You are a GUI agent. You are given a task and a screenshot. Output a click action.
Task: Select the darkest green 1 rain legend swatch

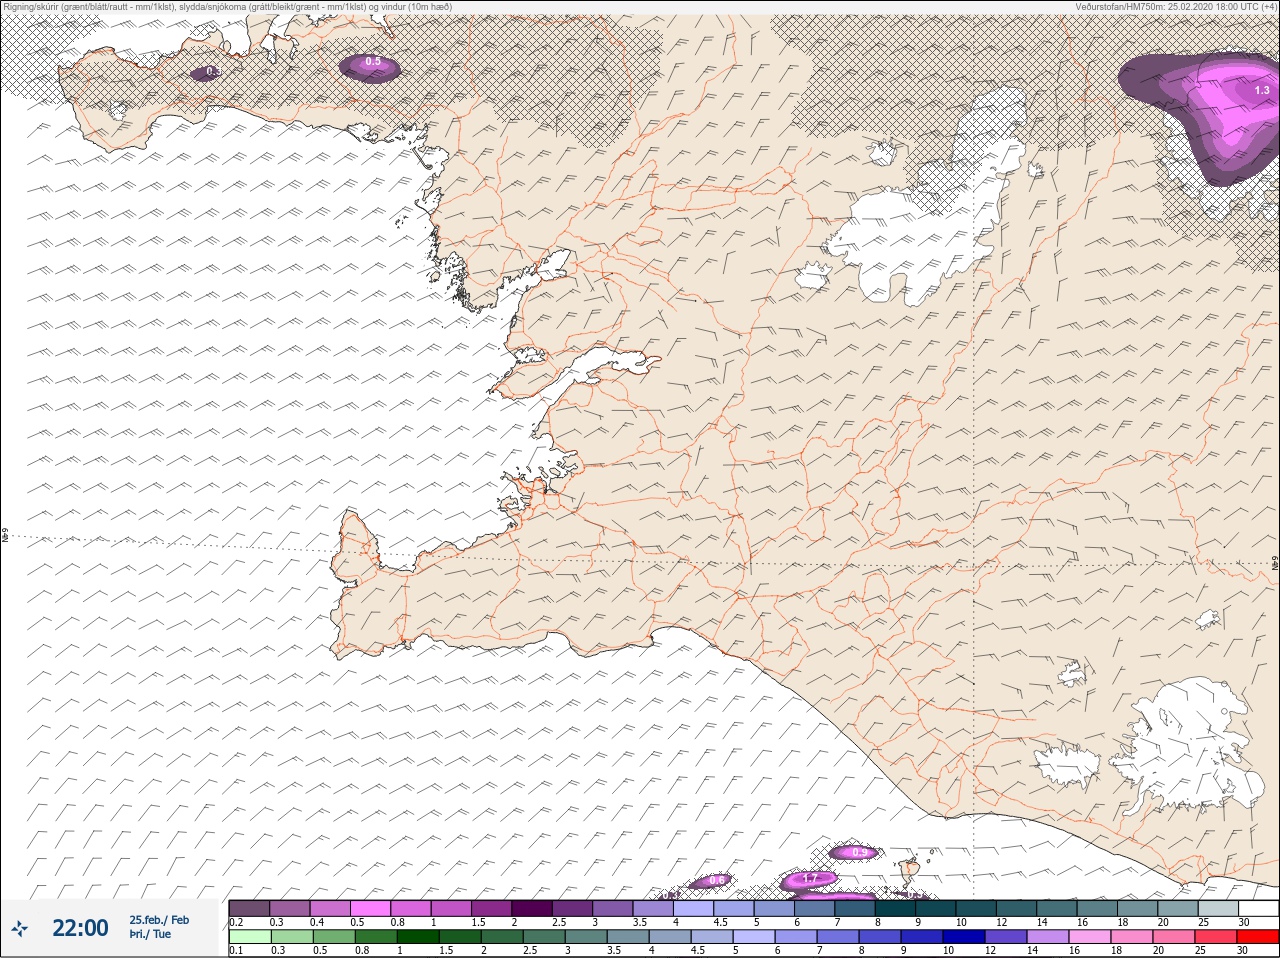point(416,937)
